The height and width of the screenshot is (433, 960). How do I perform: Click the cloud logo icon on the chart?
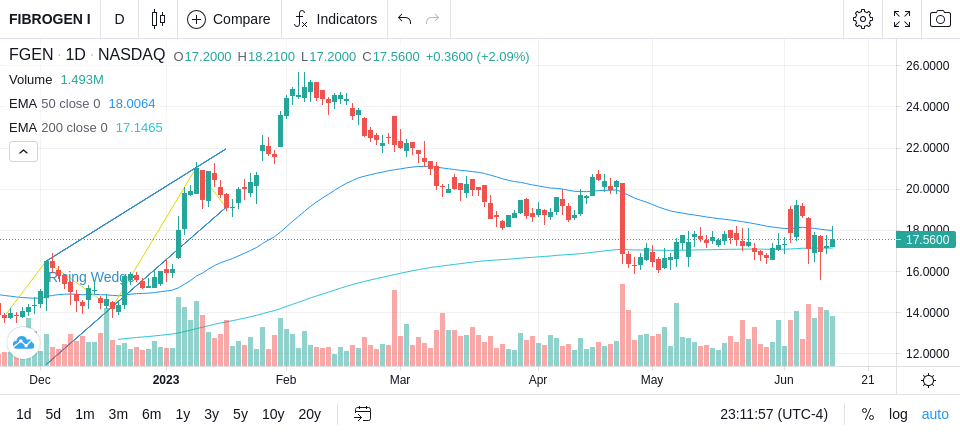(x=23, y=343)
